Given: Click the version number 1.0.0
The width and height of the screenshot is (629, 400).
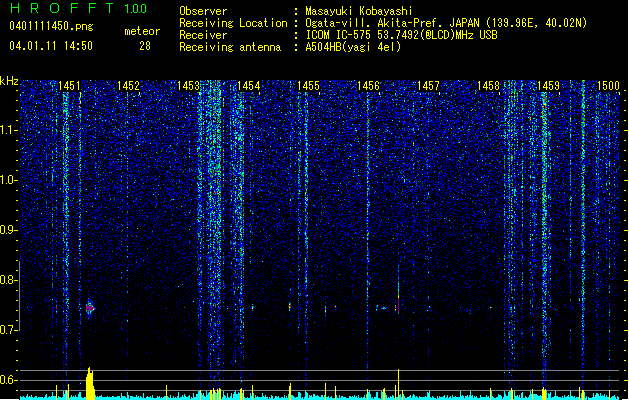Looking at the screenshot, I should (x=136, y=9).
